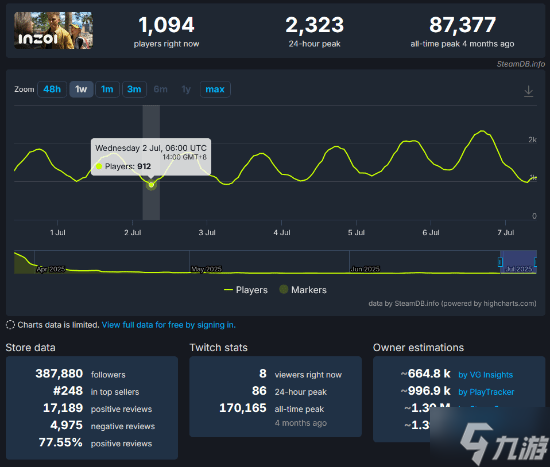Viewport: 550px width, 467px height.
Task: Open the 'by VG Insights' link
Action: (x=485, y=375)
